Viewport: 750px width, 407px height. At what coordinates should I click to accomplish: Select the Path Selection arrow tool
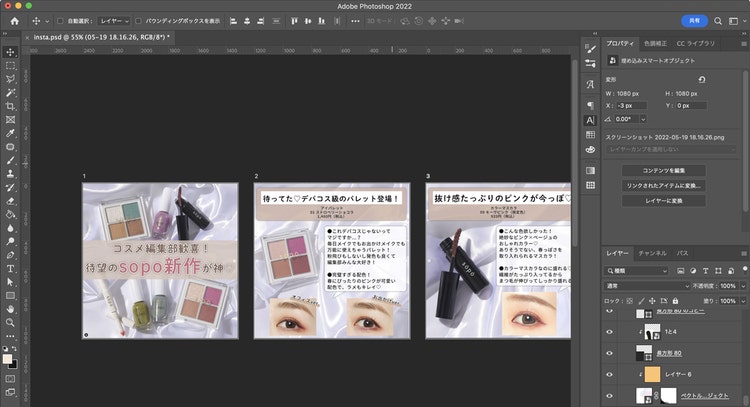click(10, 282)
